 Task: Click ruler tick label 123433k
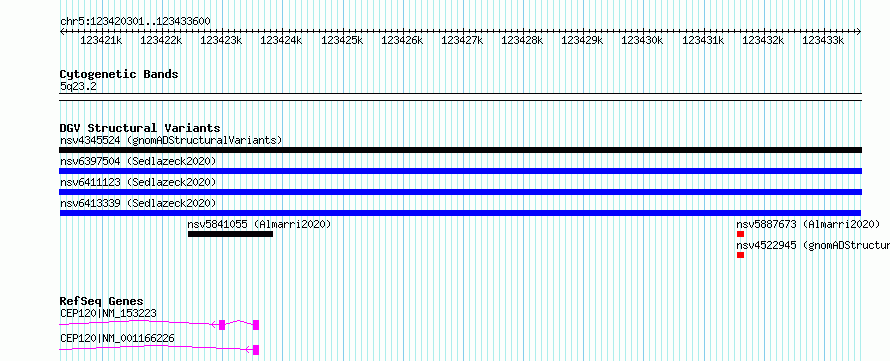click(822, 40)
